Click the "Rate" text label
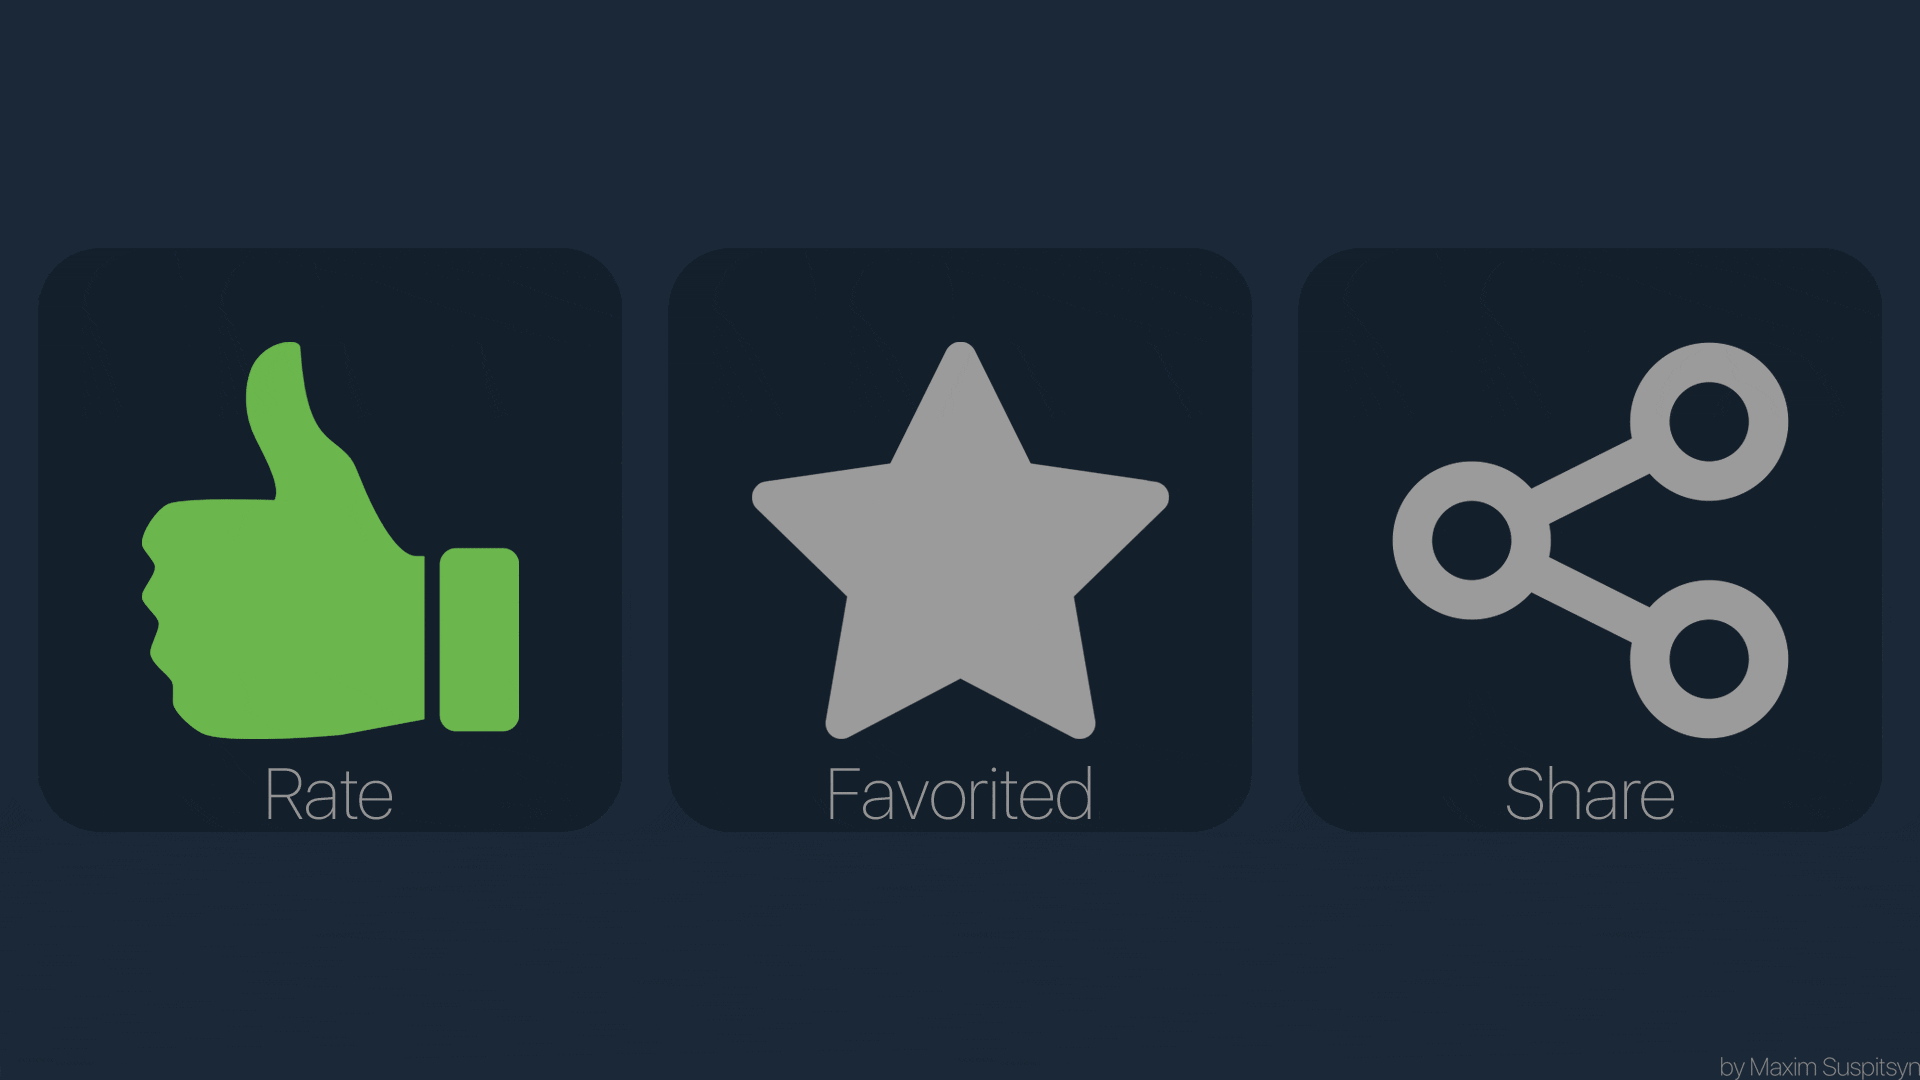The height and width of the screenshot is (1080, 1920). click(329, 795)
